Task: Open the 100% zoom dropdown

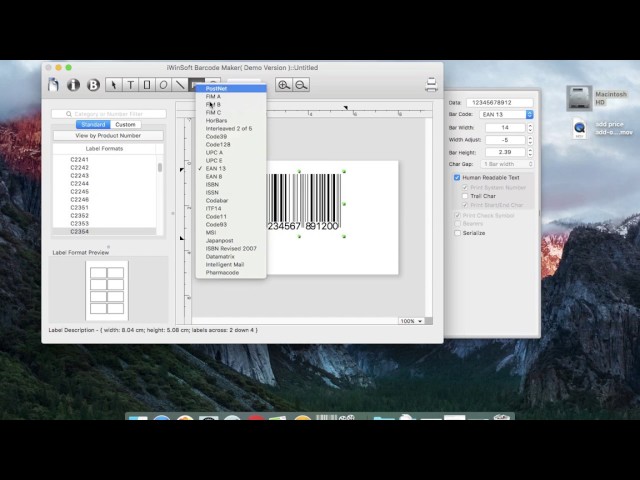Action: (x=411, y=321)
